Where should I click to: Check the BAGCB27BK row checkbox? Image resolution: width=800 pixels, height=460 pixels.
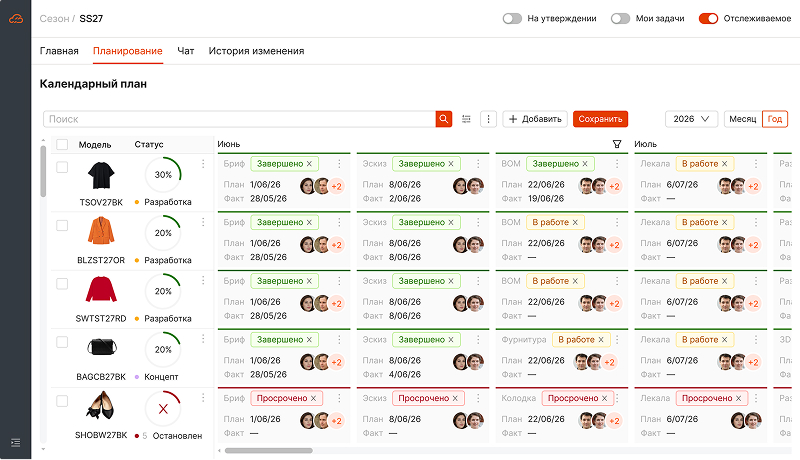point(62,342)
